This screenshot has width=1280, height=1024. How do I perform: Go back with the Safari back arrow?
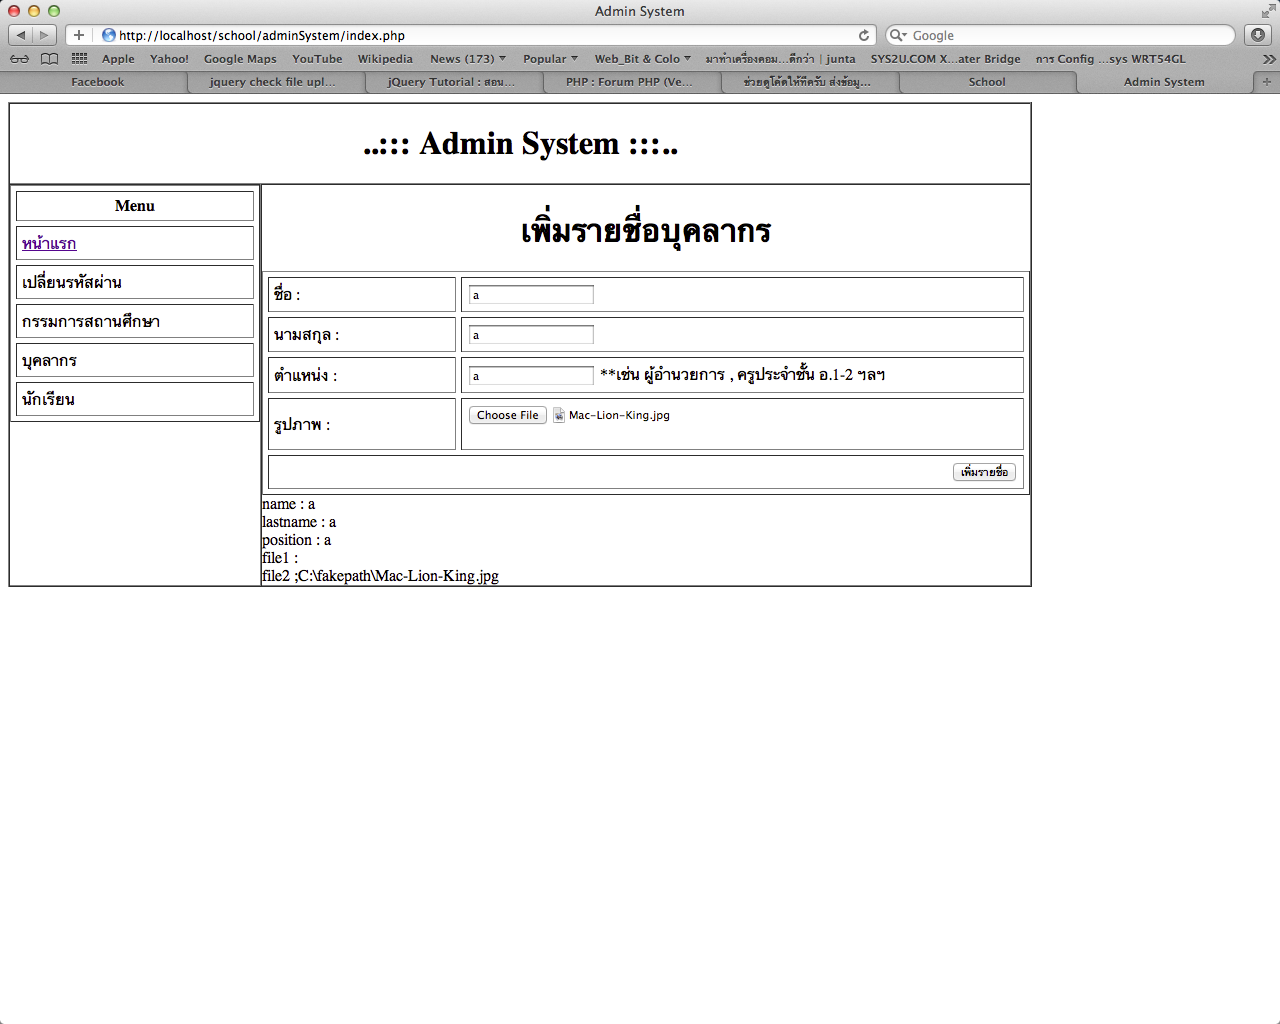pyautogui.click(x=21, y=35)
